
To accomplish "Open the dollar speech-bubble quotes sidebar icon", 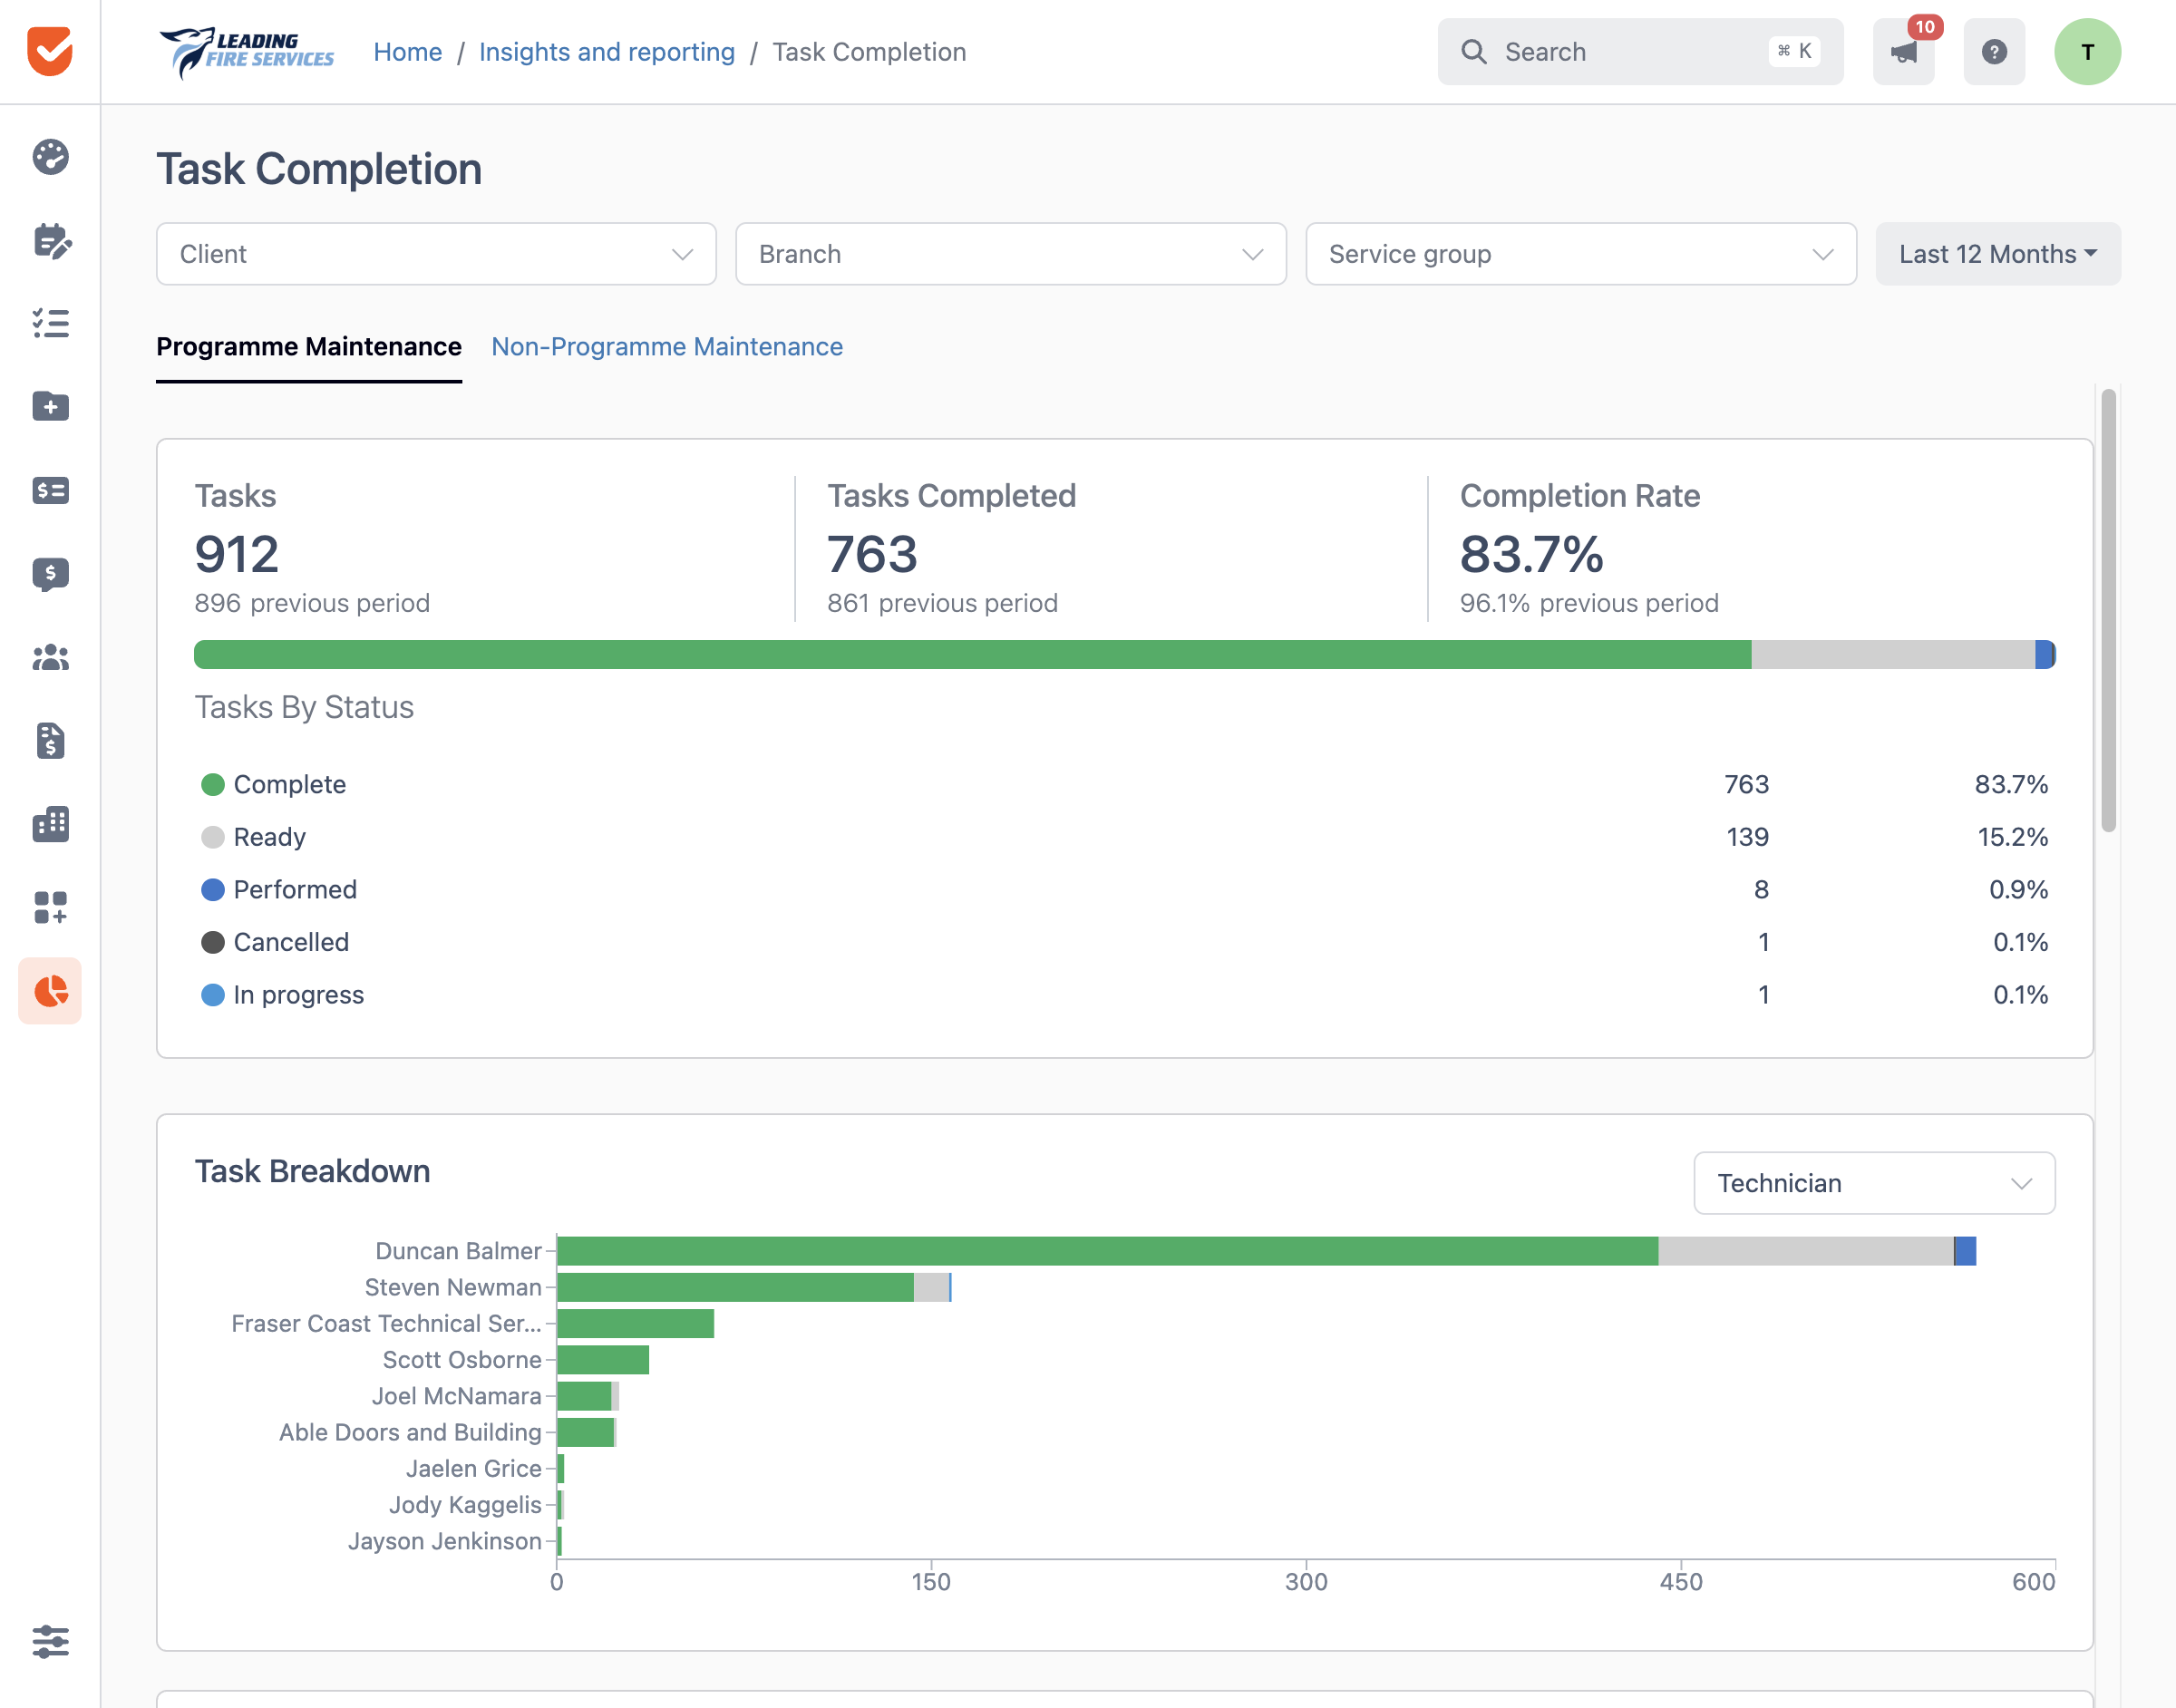I will tap(50, 574).
